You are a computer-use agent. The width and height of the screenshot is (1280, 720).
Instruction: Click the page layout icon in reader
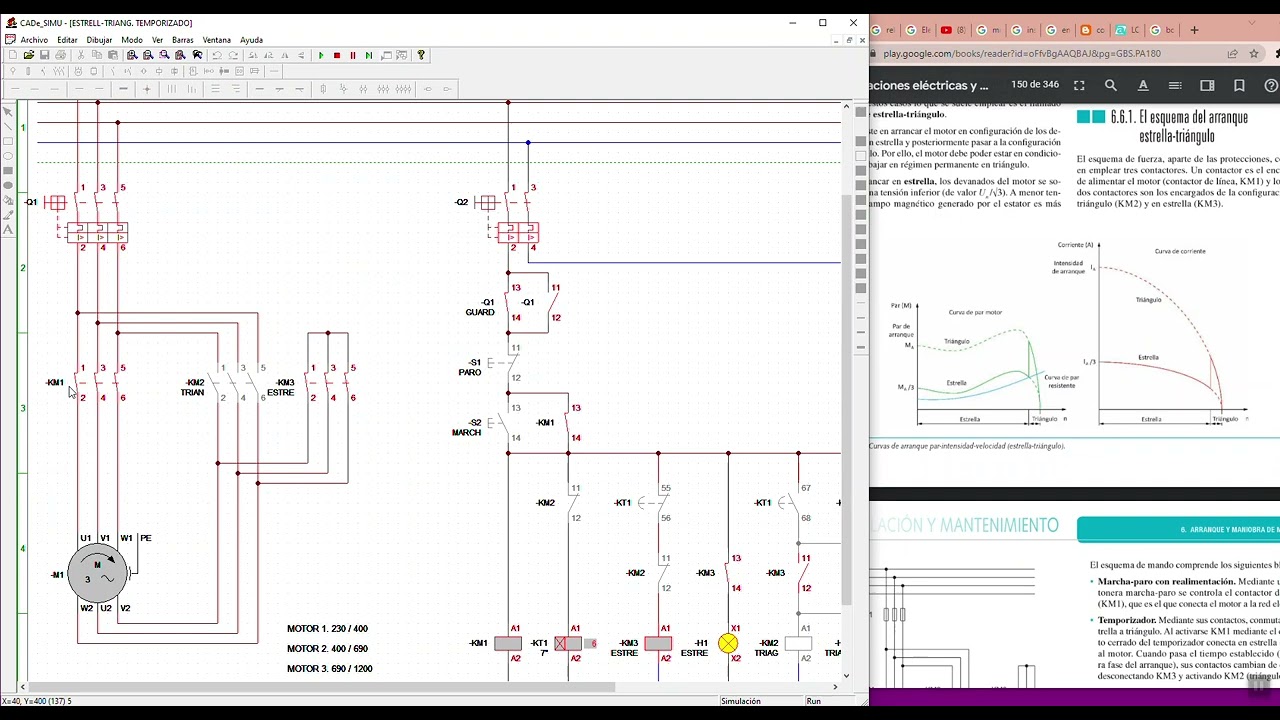click(1207, 86)
